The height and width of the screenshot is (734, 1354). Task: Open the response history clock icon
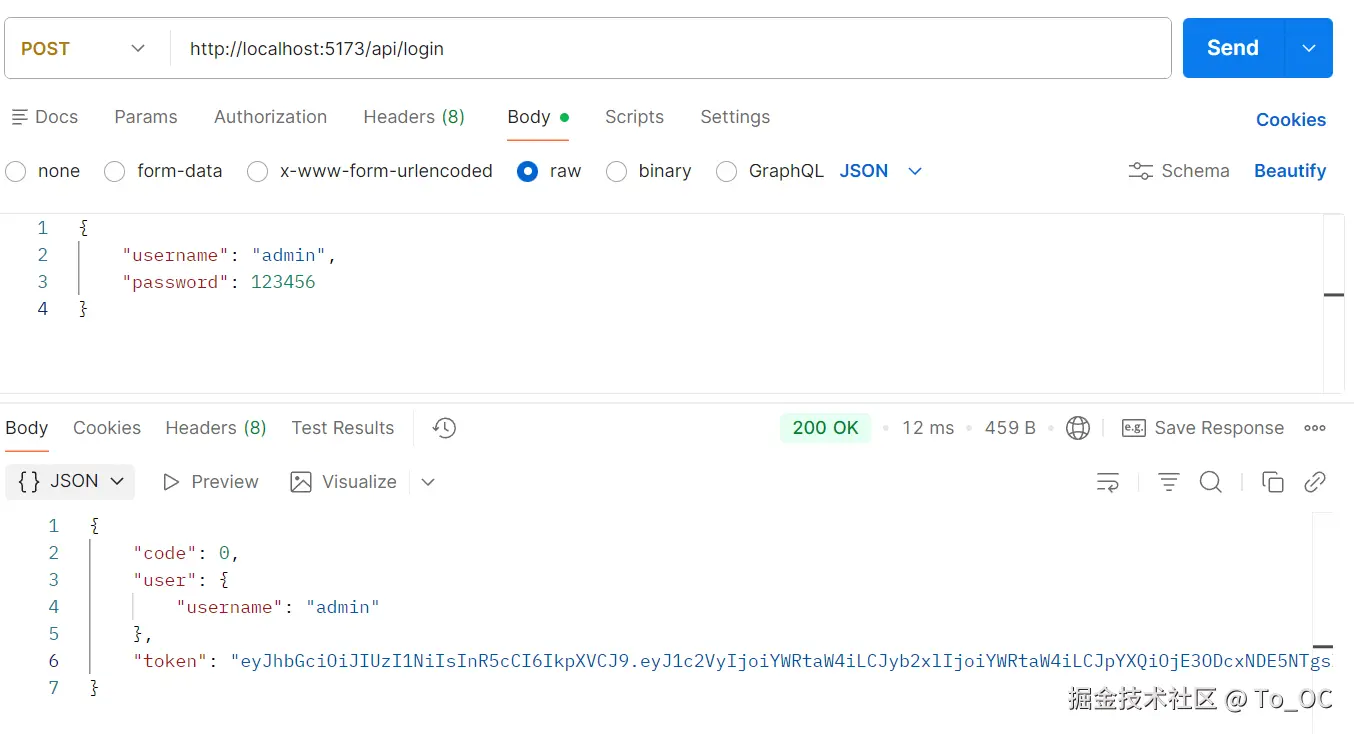tap(444, 428)
